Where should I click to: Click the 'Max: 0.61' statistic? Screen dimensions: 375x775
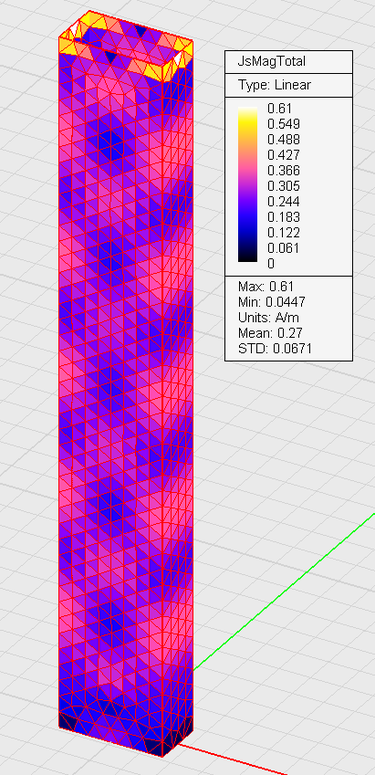tap(266, 286)
